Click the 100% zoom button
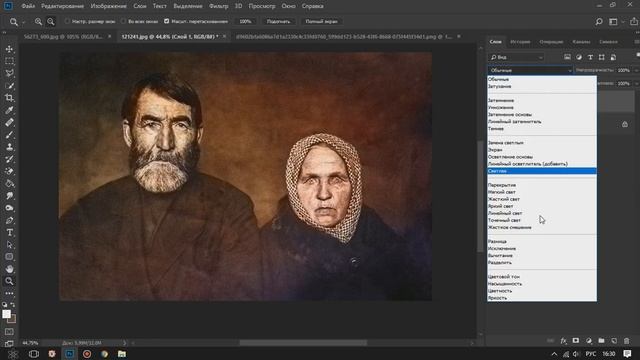Viewport: 640px width, 360px height. point(245,22)
